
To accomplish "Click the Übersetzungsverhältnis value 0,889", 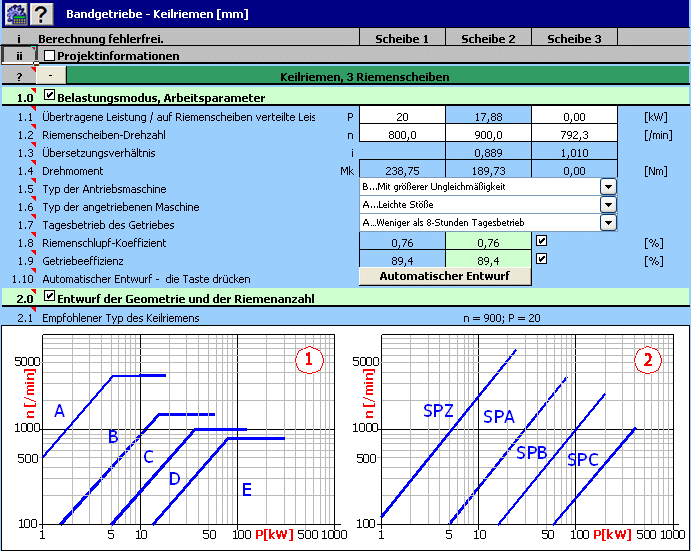I will tap(488, 153).
